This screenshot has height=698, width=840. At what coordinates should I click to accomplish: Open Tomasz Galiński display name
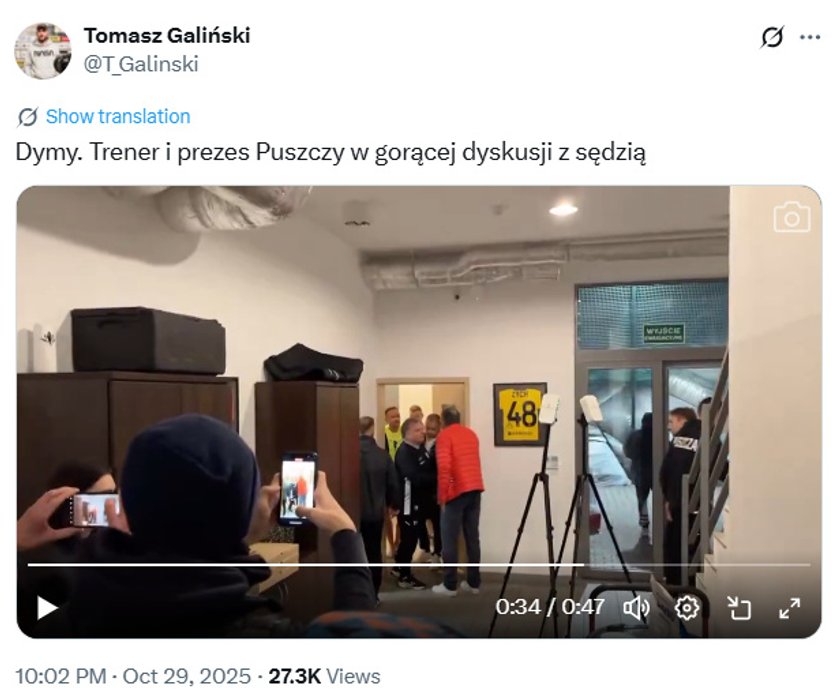click(167, 36)
